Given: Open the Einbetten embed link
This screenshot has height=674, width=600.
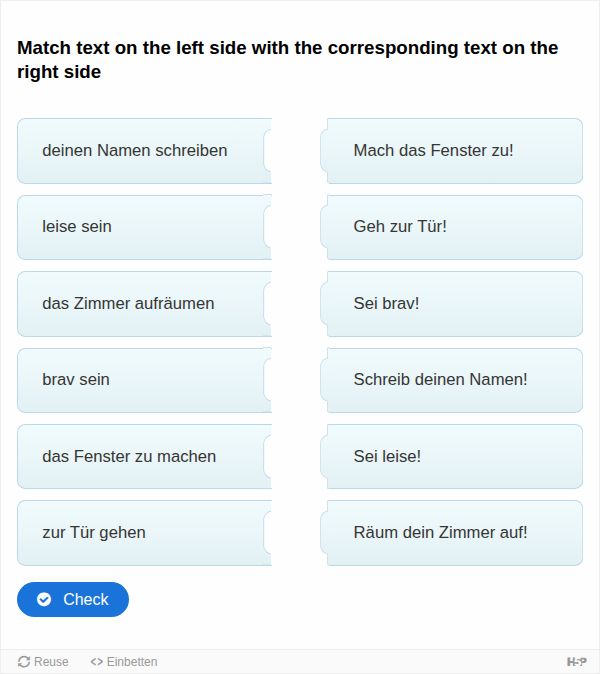Looking at the screenshot, I should [x=124, y=662].
